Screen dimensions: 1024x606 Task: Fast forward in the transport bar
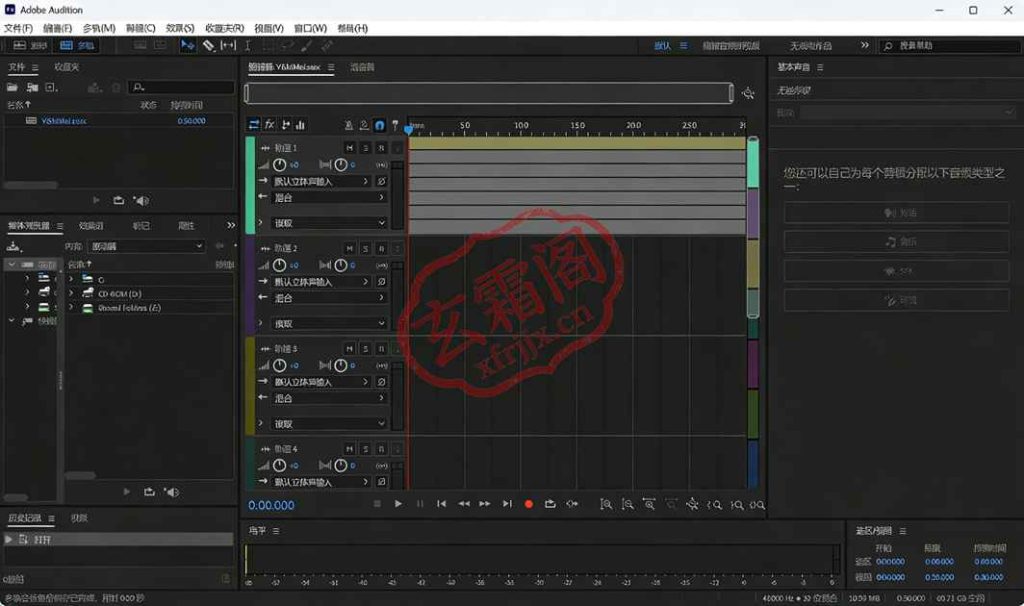[485, 503]
